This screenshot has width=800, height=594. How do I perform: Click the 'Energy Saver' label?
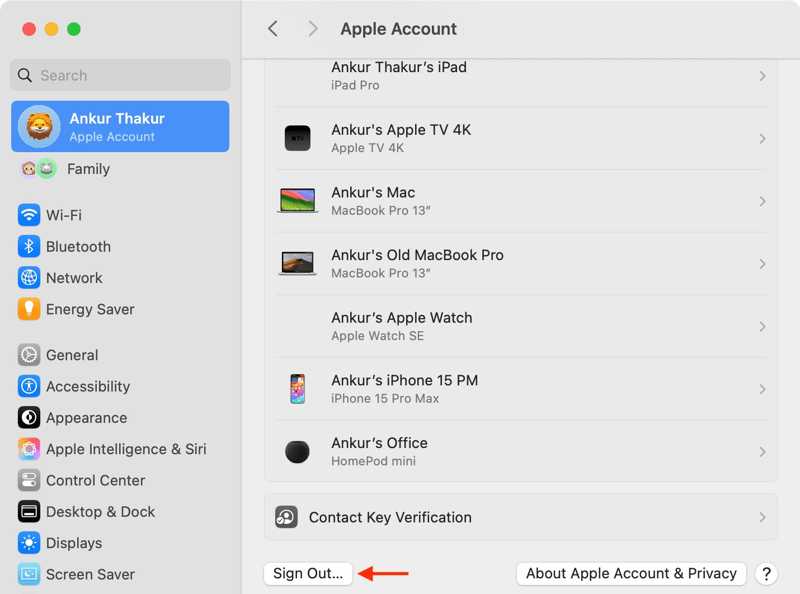pos(90,309)
